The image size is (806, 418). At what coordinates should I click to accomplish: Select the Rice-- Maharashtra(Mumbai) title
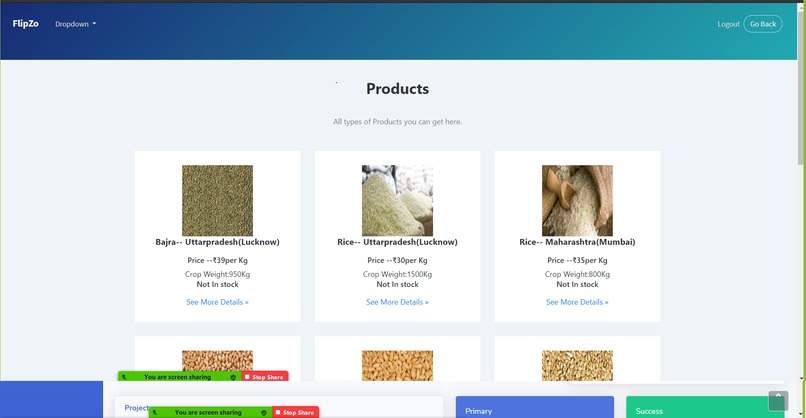(x=577, y=242)
